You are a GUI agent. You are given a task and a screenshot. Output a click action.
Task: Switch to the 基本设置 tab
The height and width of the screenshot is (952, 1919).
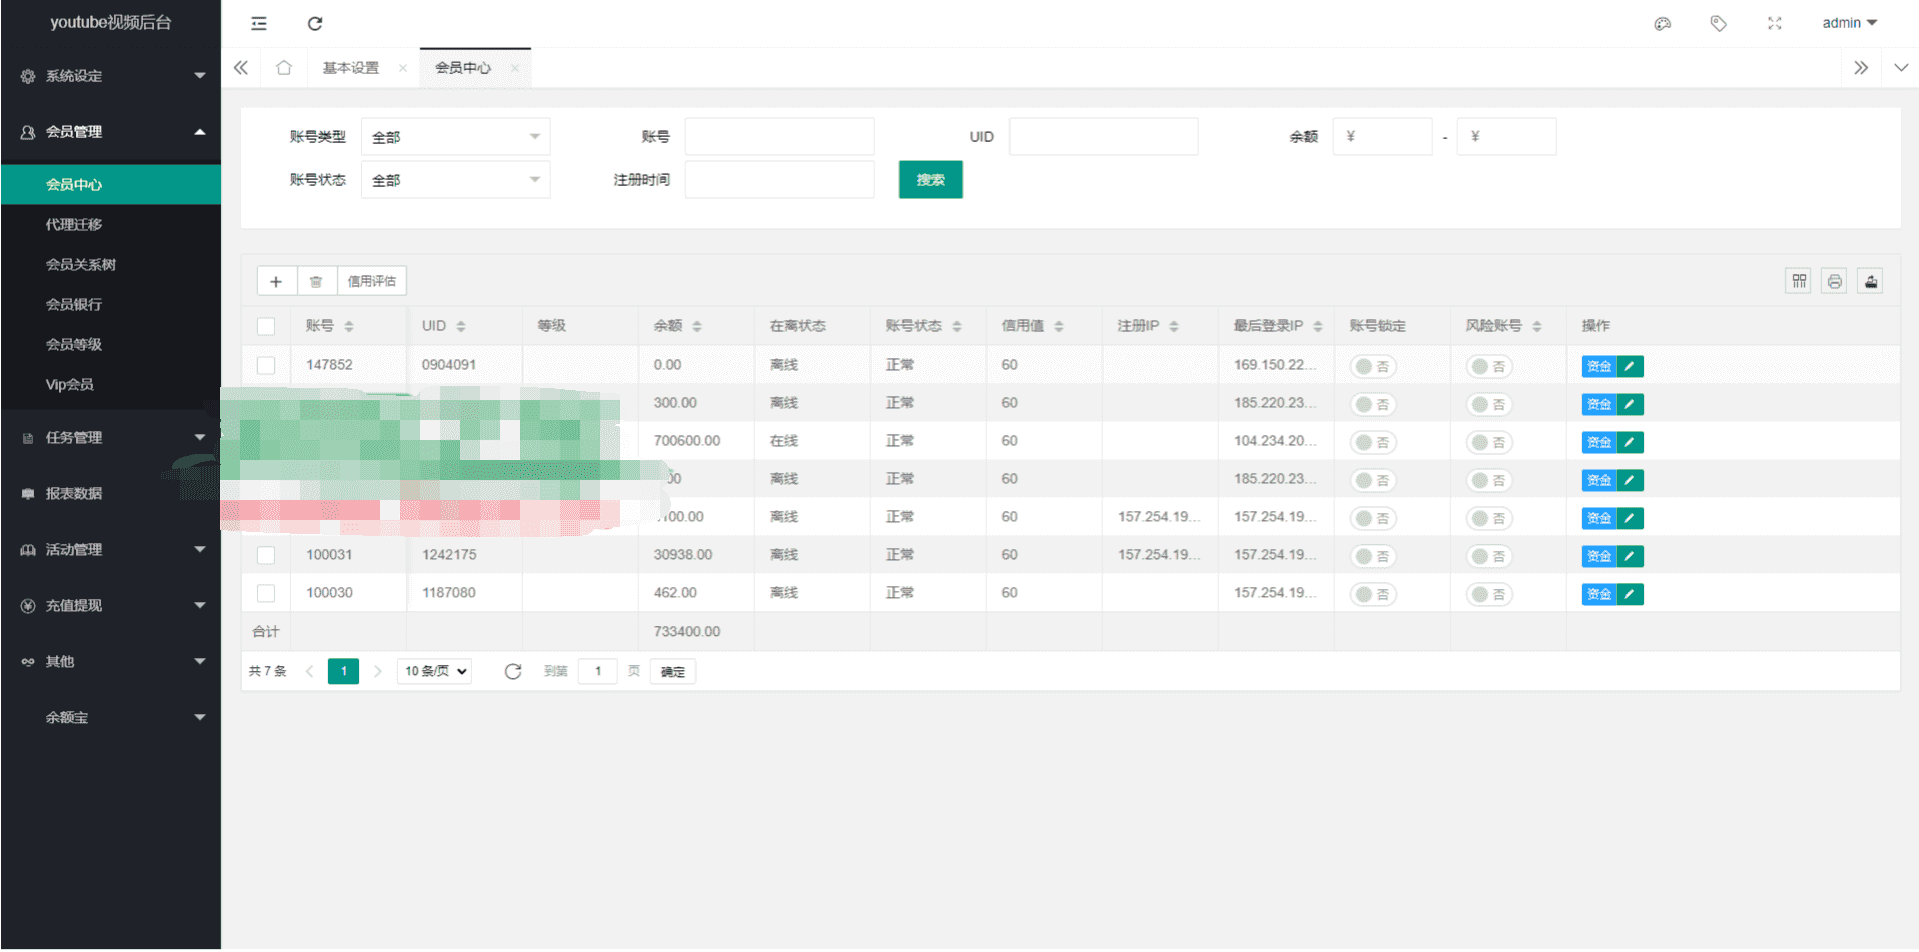(351, 68)
